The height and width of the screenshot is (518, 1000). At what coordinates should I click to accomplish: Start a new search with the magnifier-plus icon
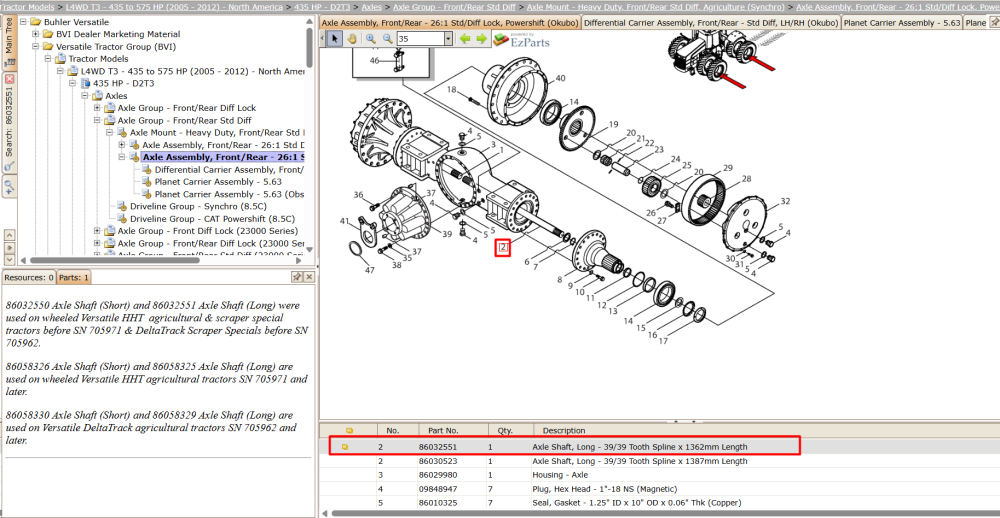[10, 187]
